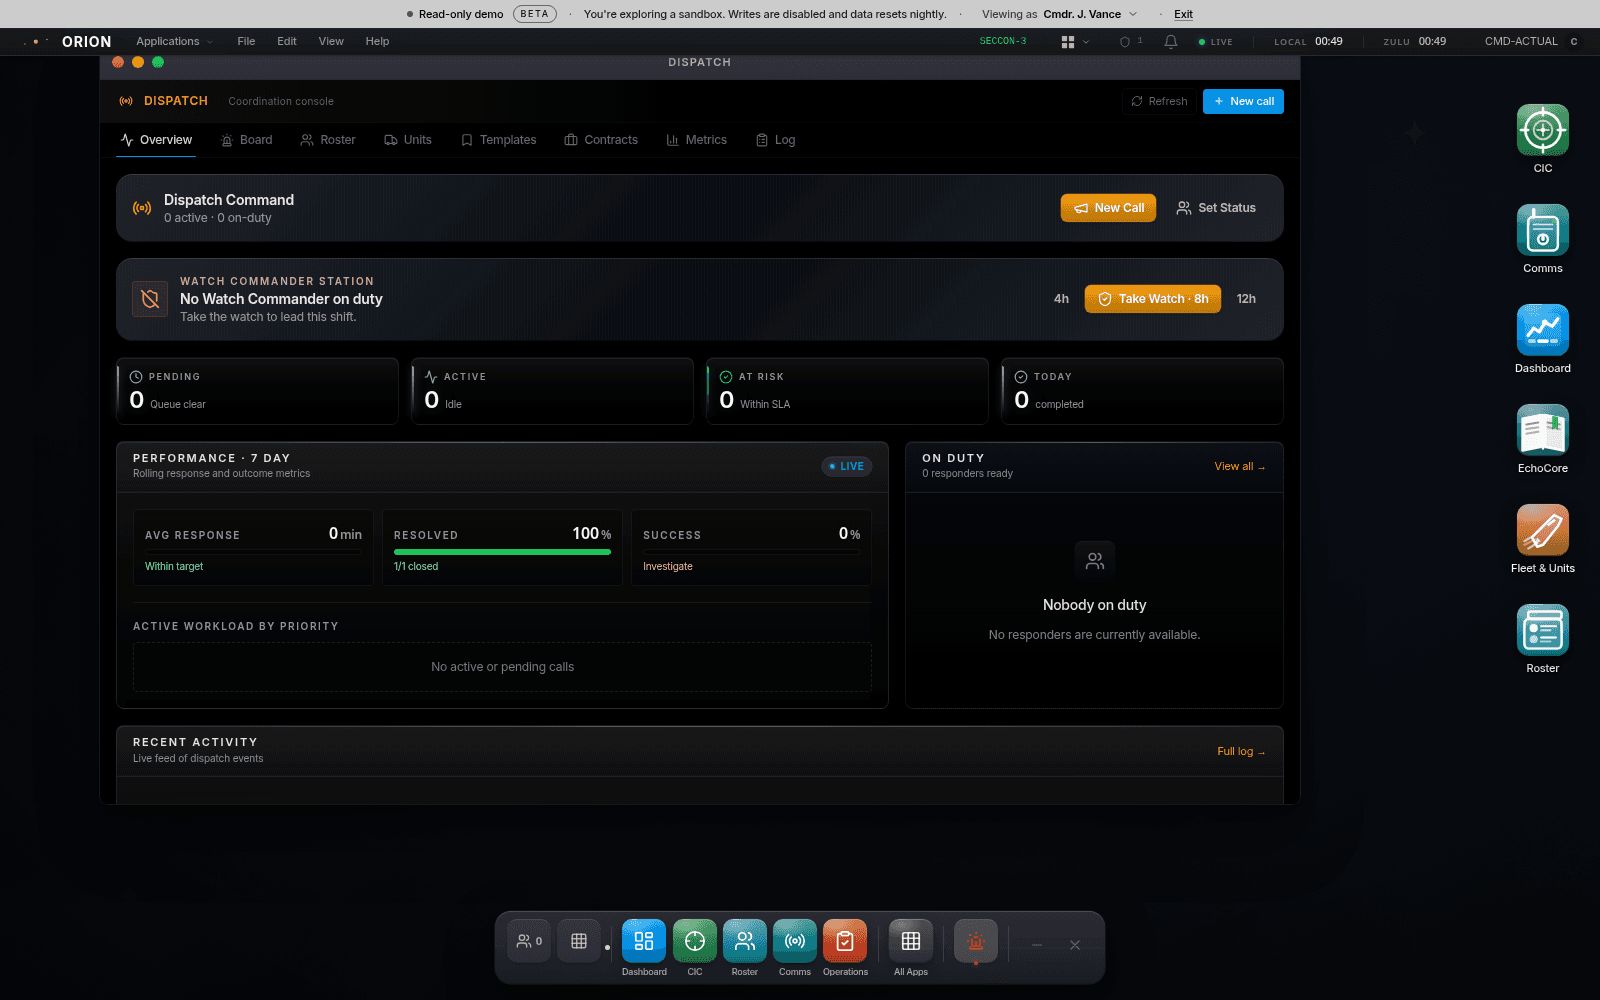
Task: Open Comms from the dock
Action: 795,941
